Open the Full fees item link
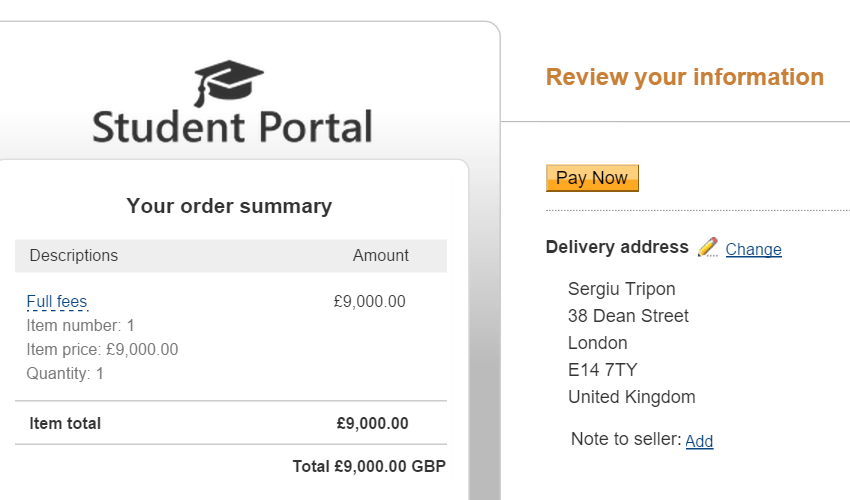 tap(57, 302)
